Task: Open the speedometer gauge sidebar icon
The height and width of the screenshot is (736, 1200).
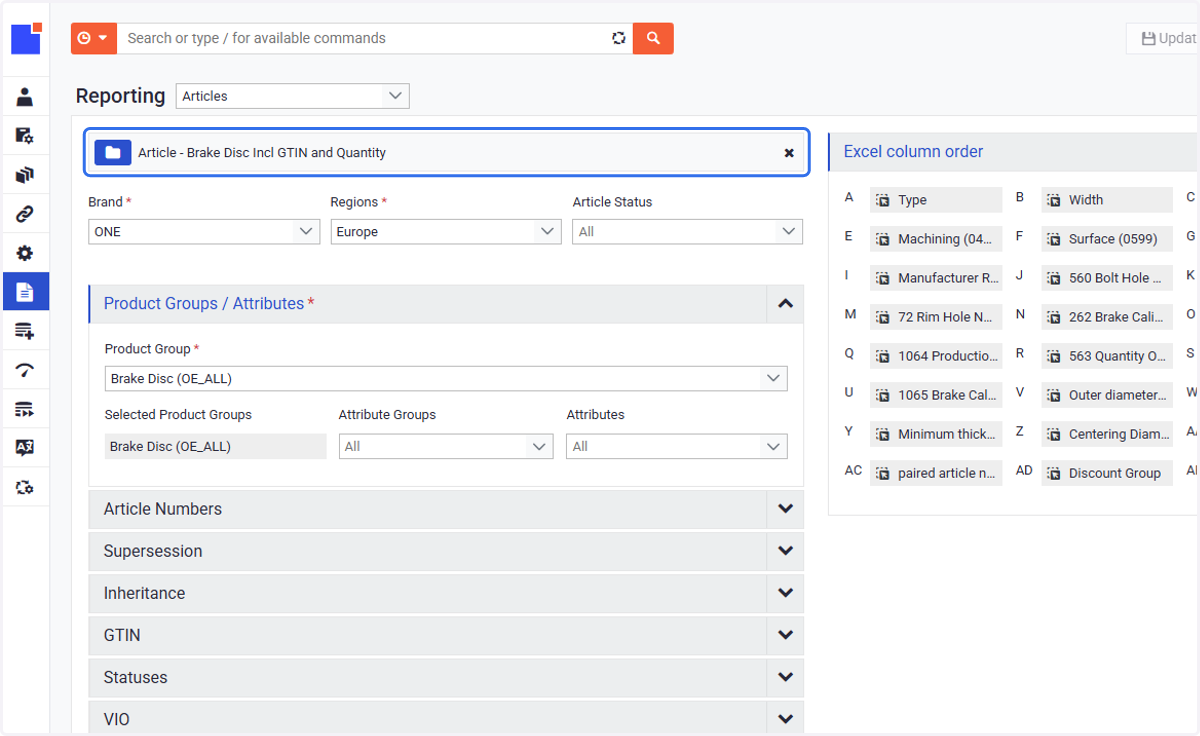Action: pyautogui.click(x=25, y=370)
